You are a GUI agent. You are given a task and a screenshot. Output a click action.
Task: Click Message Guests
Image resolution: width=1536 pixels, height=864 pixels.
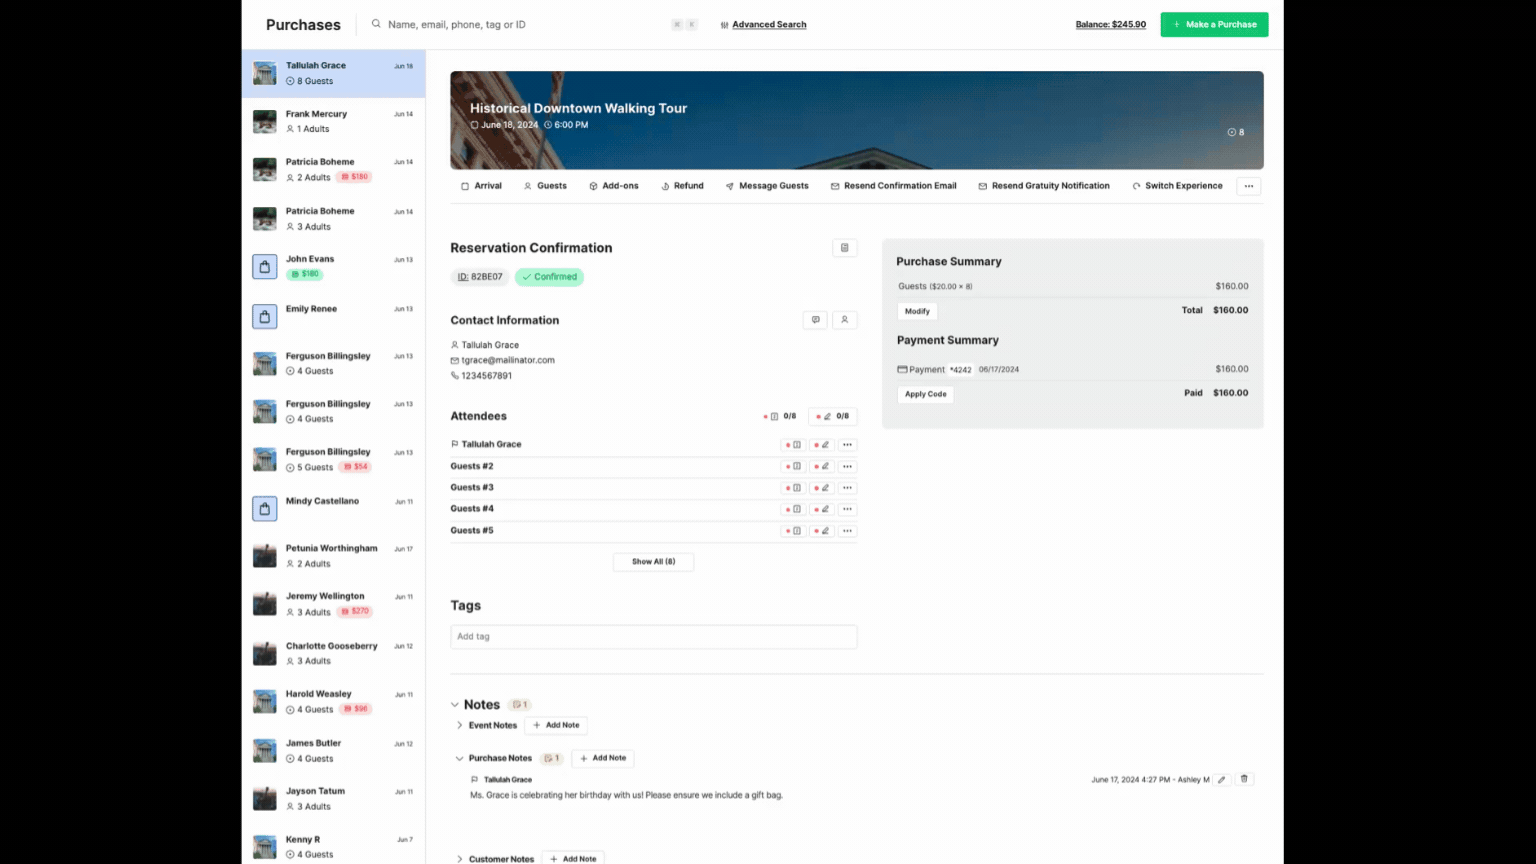(767, 186)
